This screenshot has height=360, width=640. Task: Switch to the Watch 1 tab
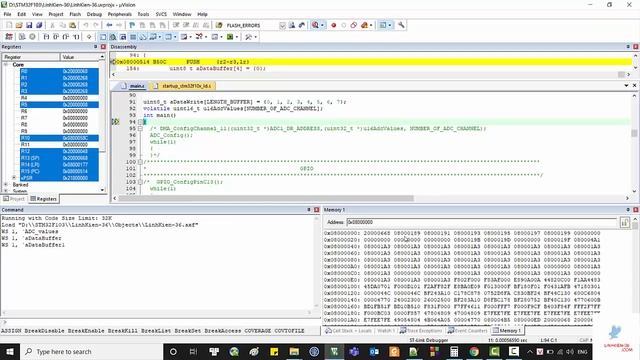click(x=385, y=331)
